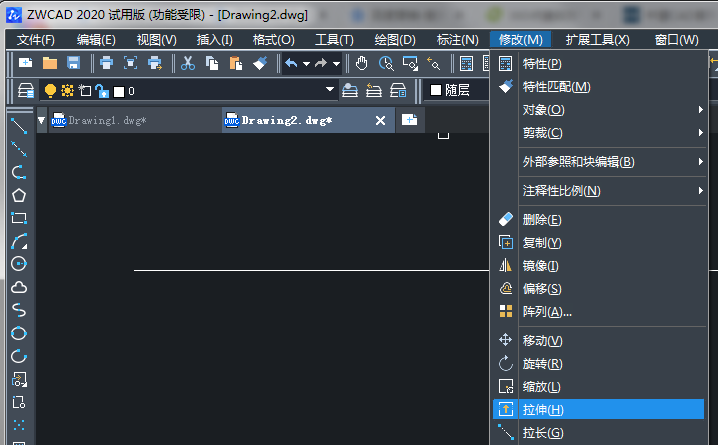Click the Save floppy disk icon
Viewport: 718px width, 445px height.
tap(73, 63)
